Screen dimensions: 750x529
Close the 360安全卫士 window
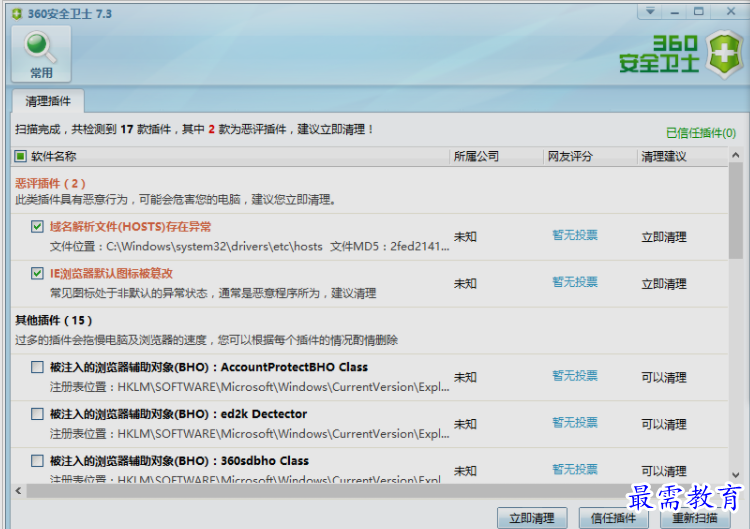coord(730,11)
